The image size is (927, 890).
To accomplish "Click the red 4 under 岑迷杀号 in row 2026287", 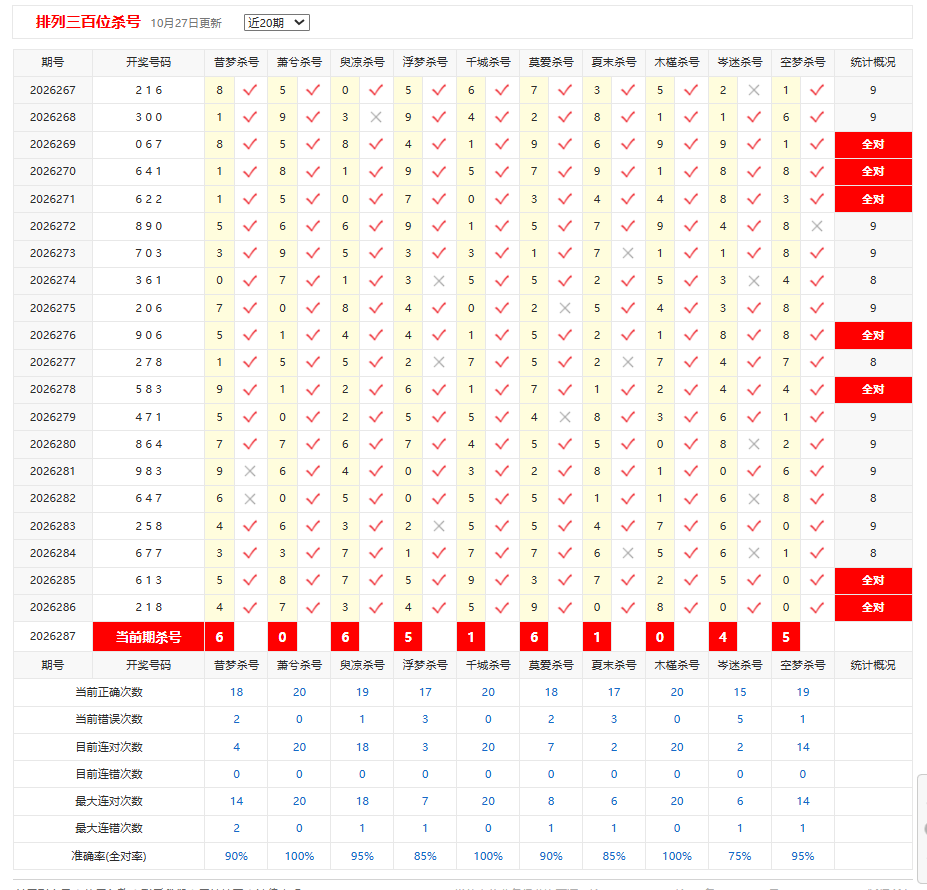I will [723, 637].
